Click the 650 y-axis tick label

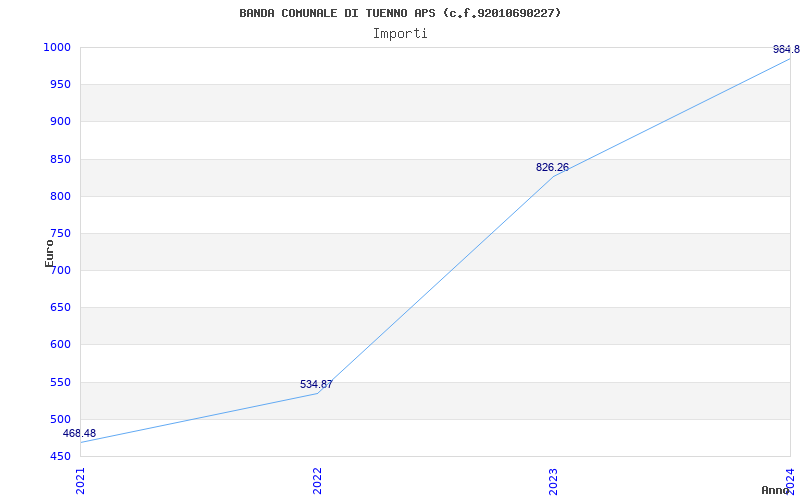pyautogui.click(x=60, y=308)
